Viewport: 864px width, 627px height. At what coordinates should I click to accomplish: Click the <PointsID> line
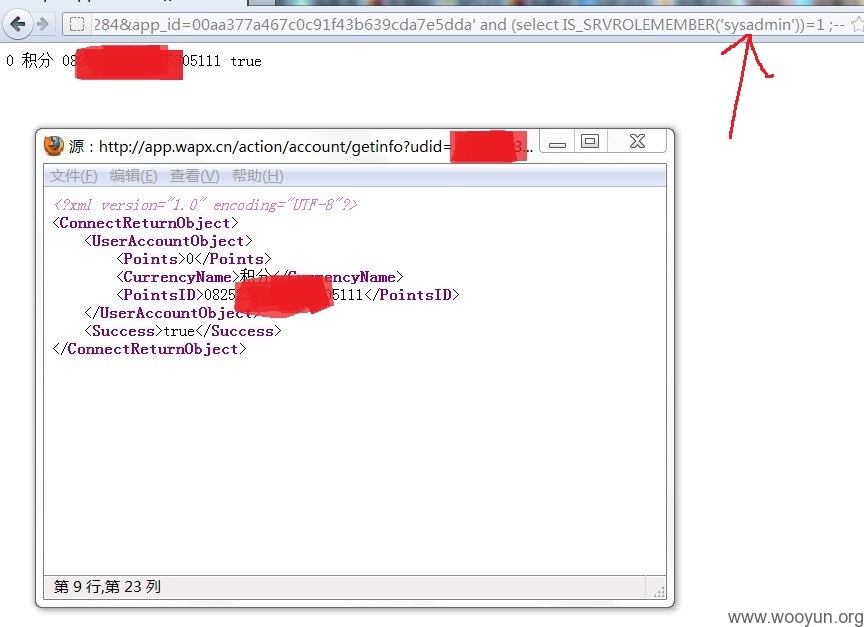click(x=288, y=295)
